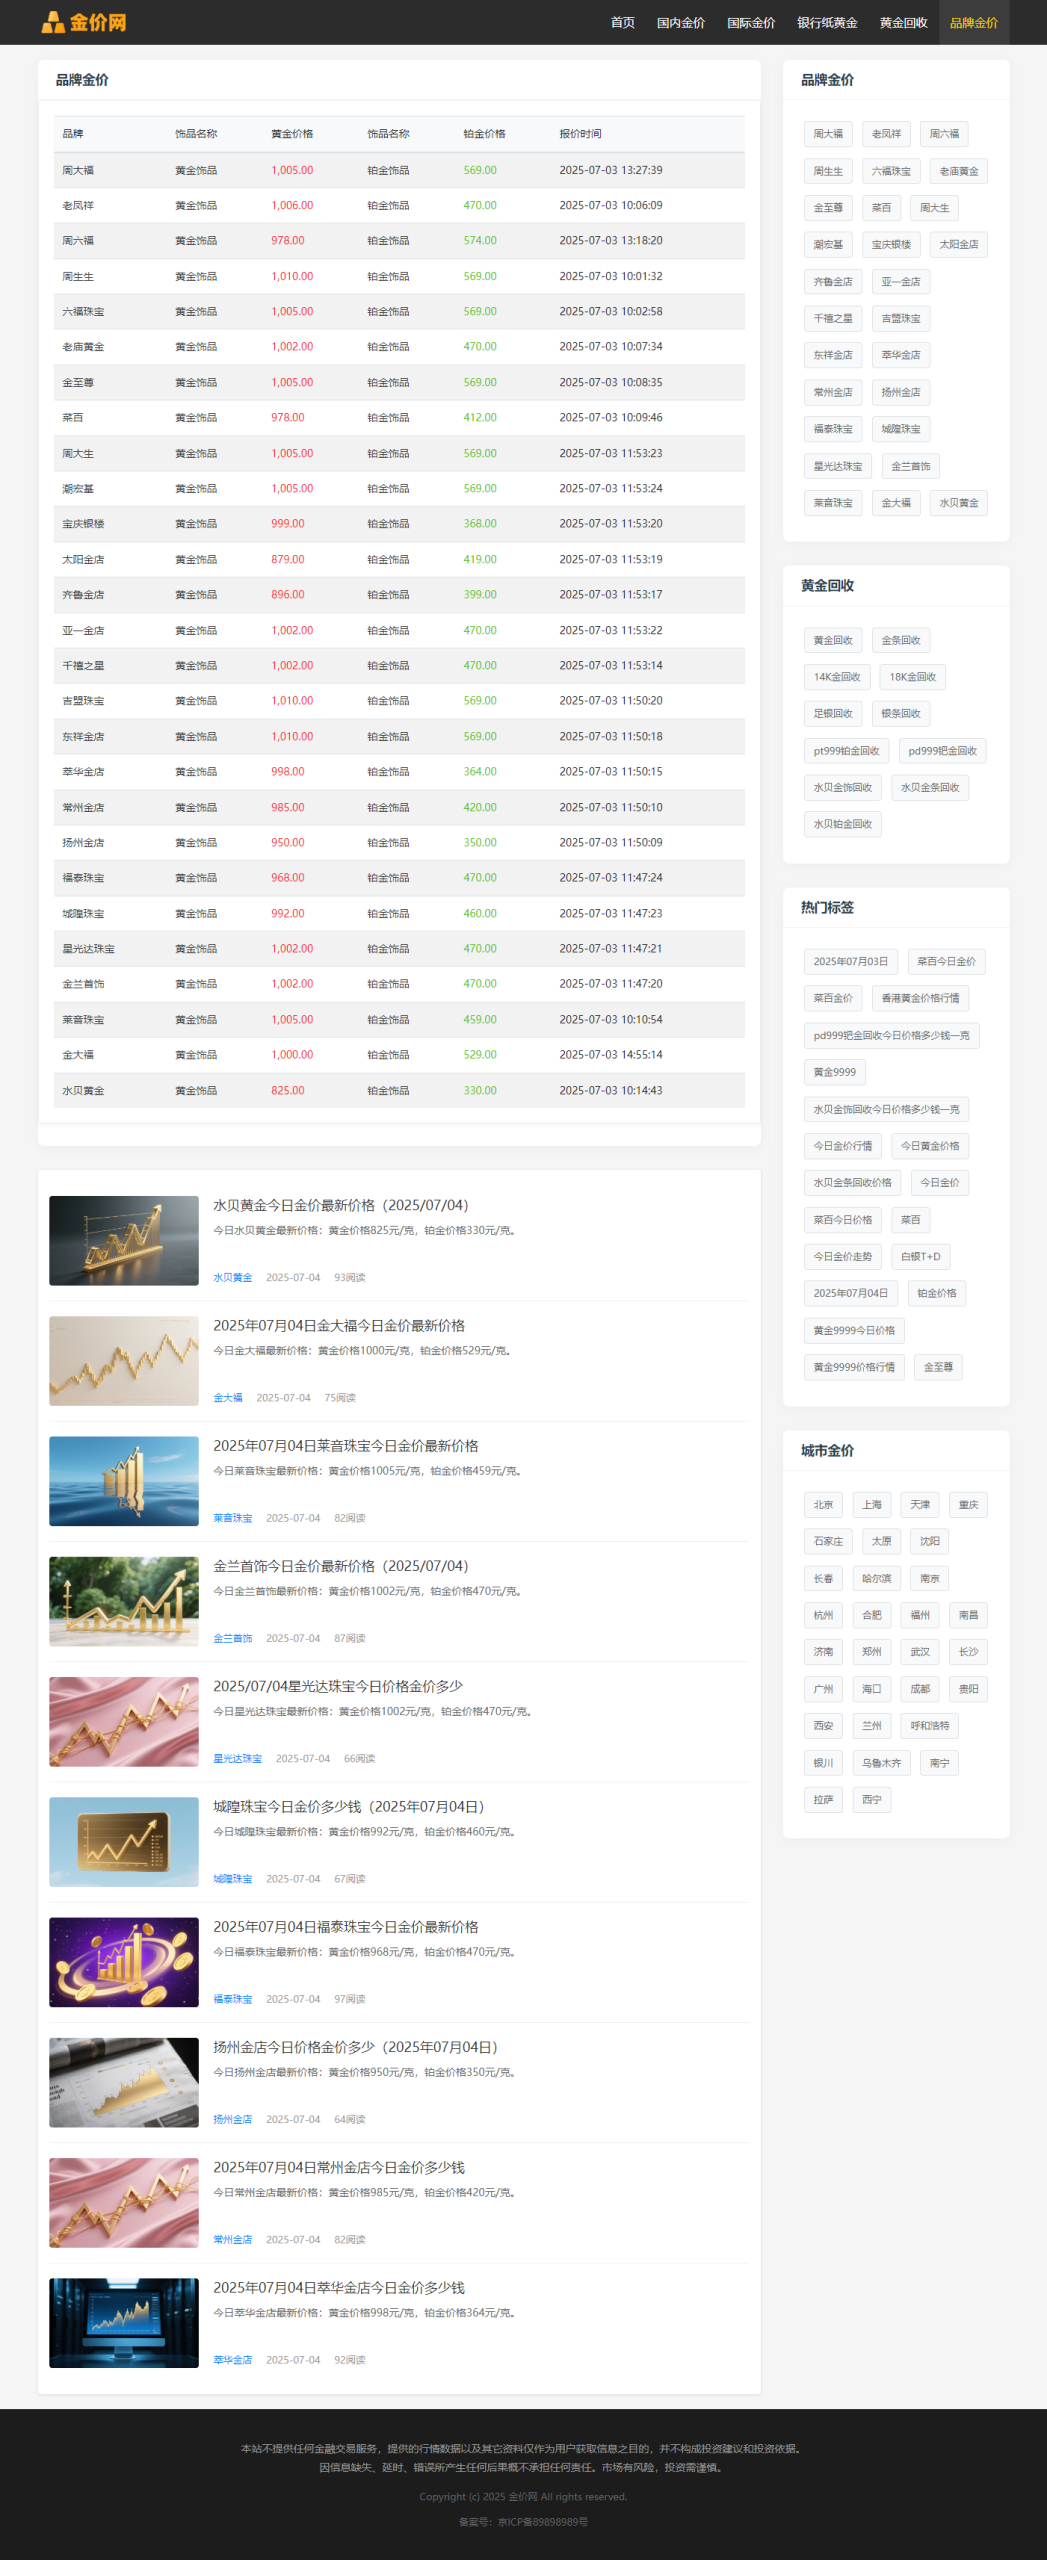
Task: Select the 香港黄金价格行情 hot tag
Action: click(919, 998)
